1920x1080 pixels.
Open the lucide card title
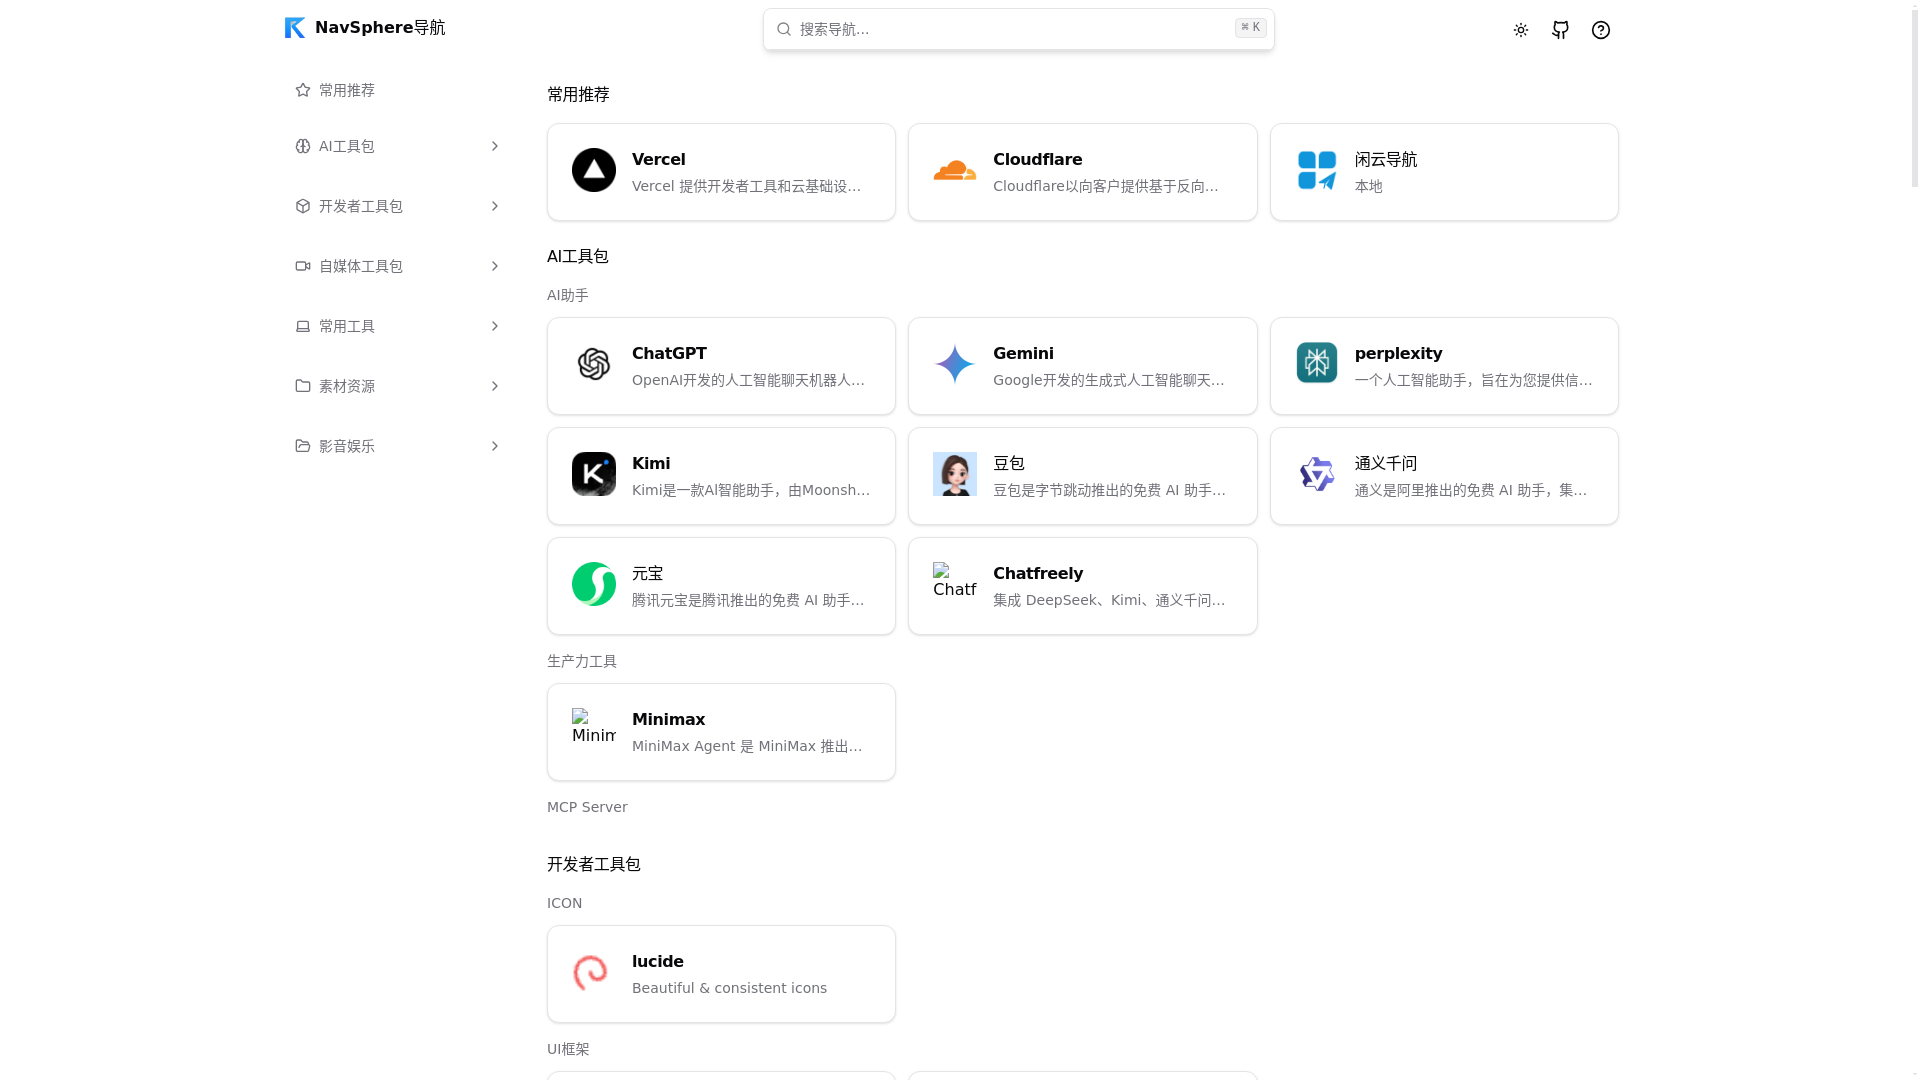[x=657, y=961]
